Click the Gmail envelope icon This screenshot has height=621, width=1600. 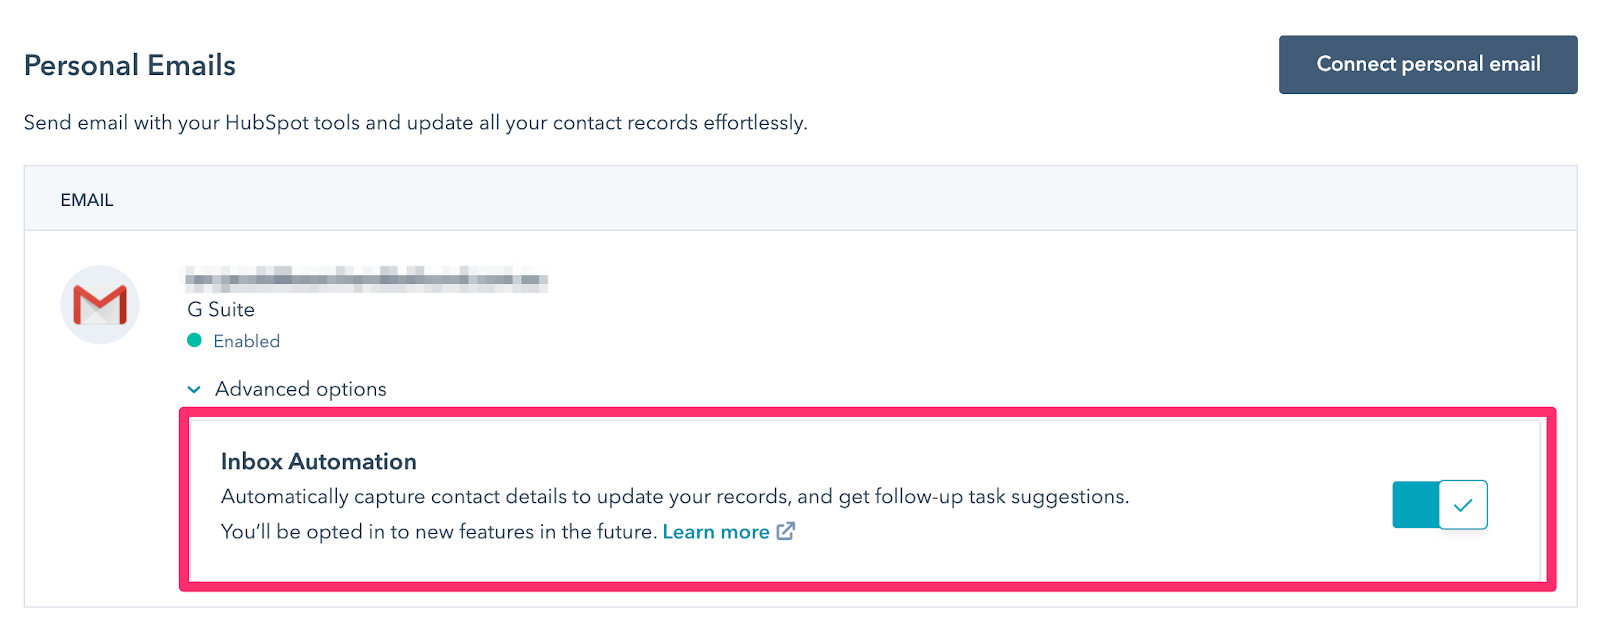pos(100,305)
